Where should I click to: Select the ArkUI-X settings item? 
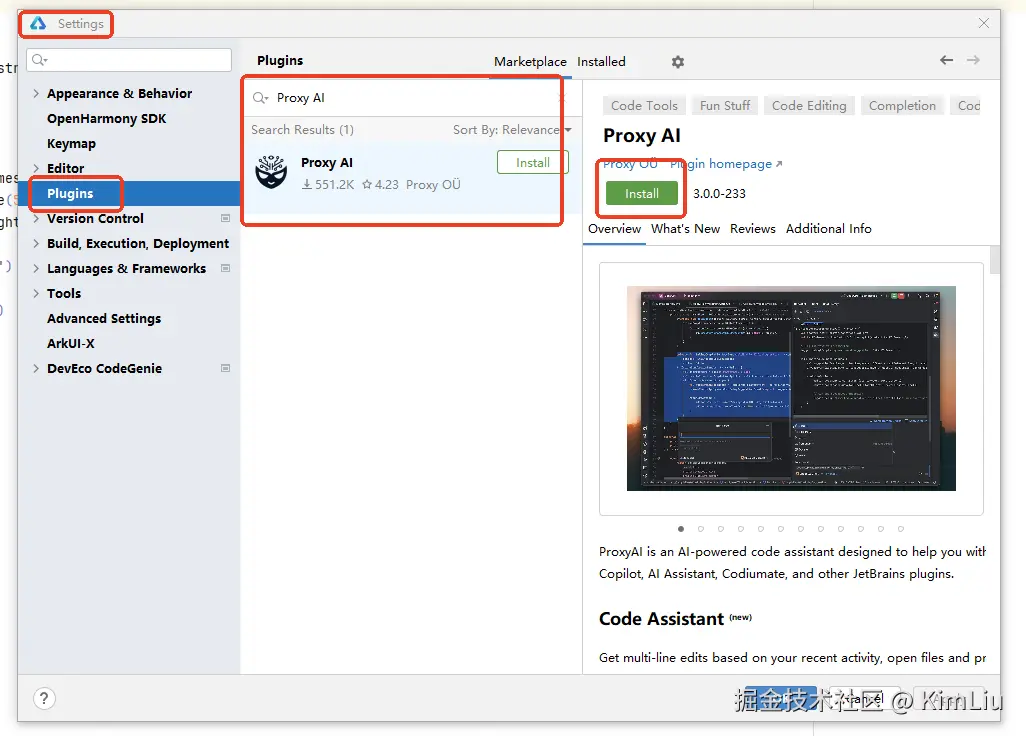71,343
